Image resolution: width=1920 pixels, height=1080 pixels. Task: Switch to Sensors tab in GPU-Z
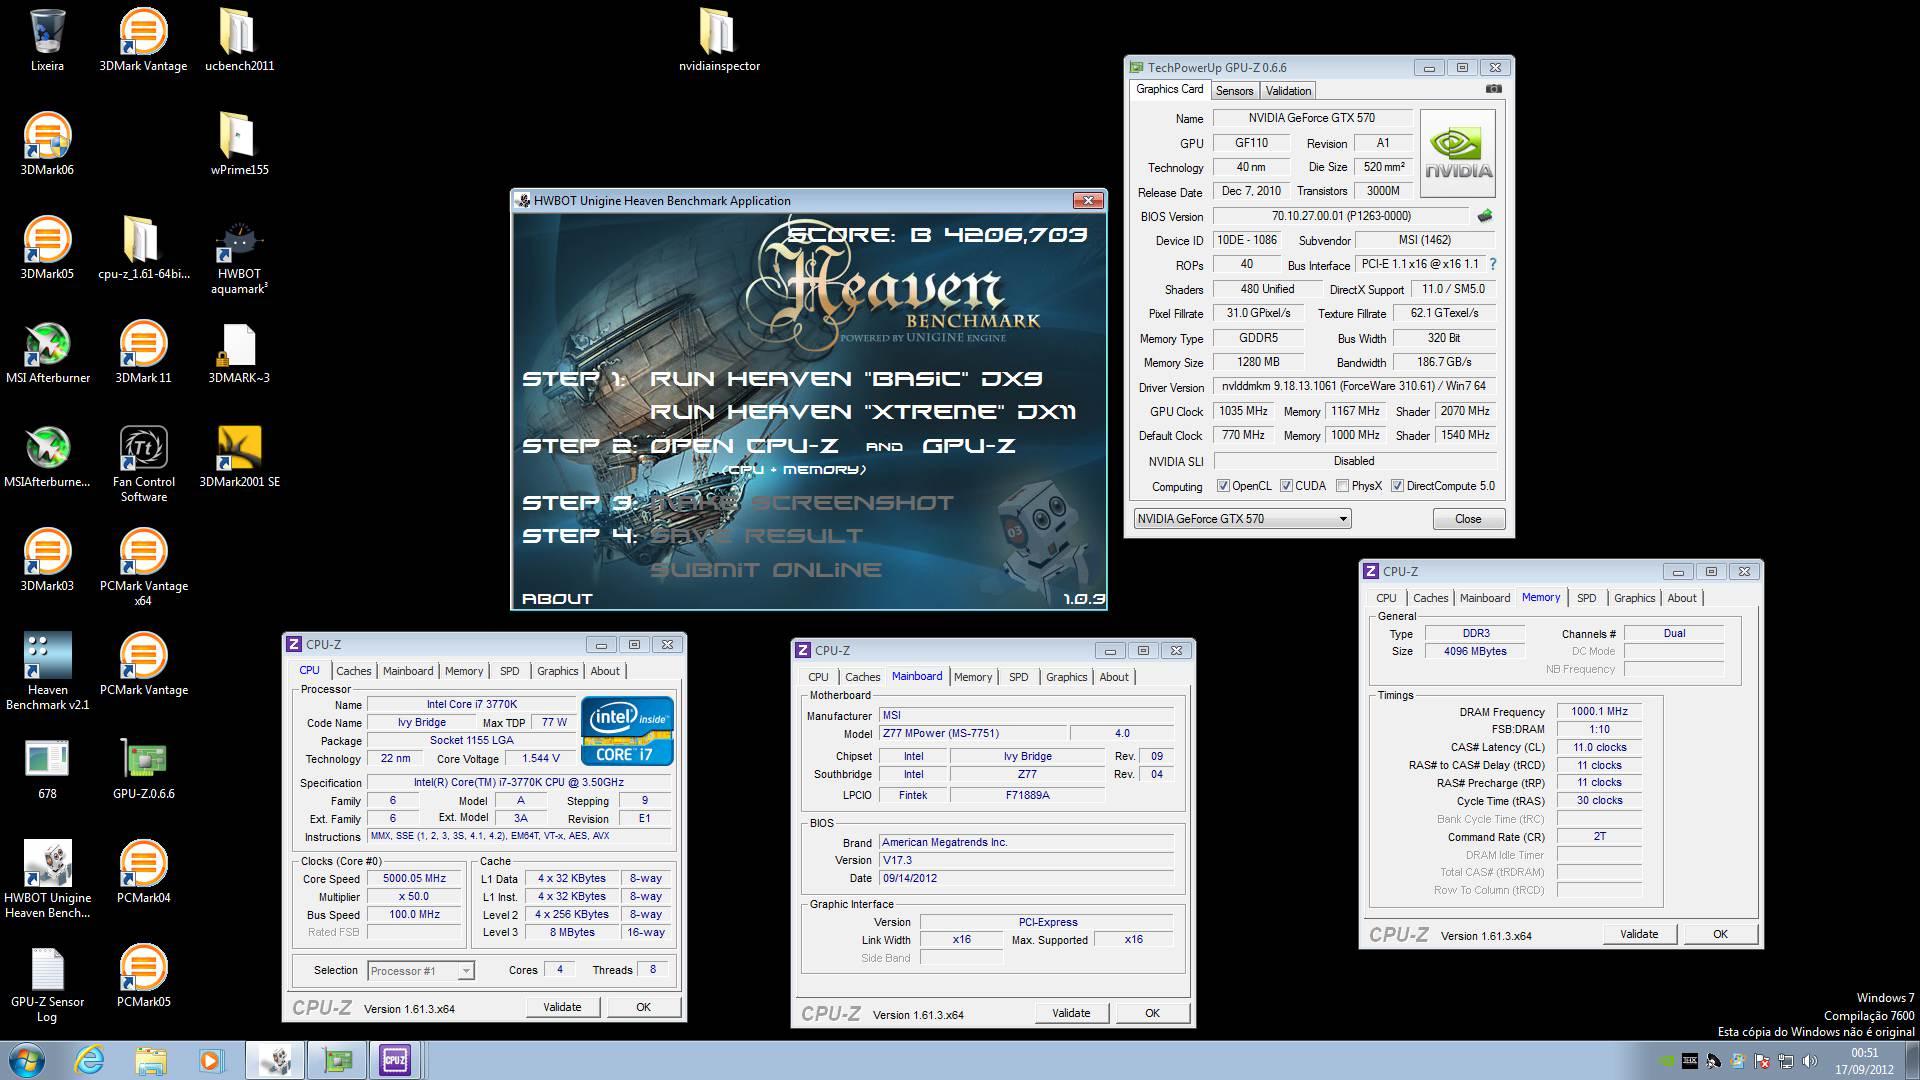pyautogui.click(x=1234, y=90)
